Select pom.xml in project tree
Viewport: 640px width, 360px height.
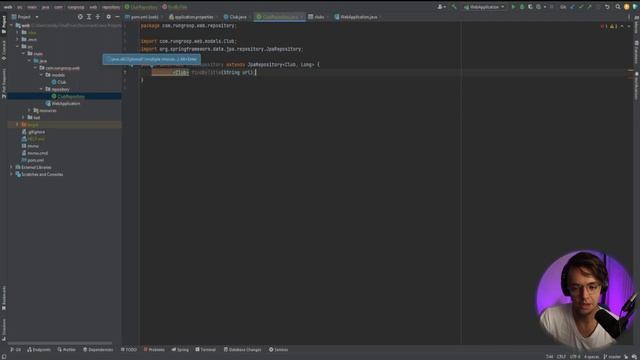click(36, 160)
